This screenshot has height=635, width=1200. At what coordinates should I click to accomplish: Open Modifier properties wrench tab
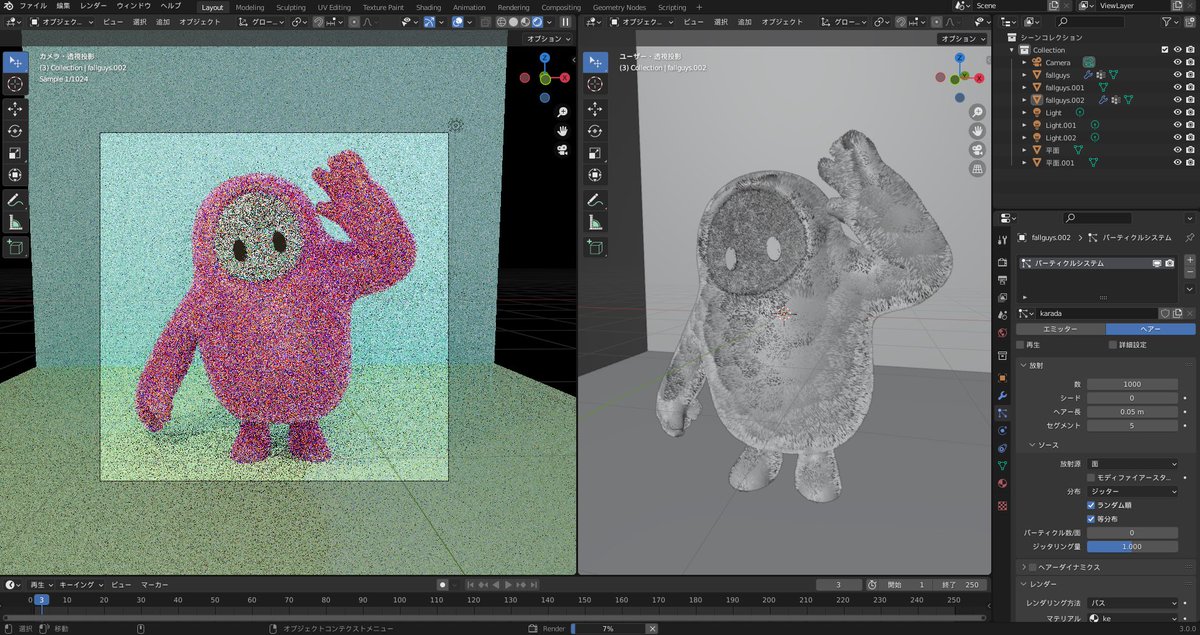coord(1002,395)
